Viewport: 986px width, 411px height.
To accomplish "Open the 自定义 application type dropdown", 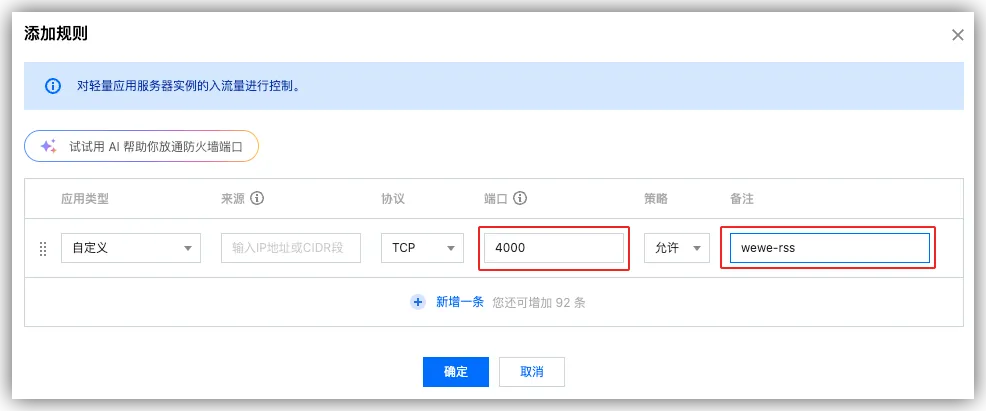I will coord(131,248).
